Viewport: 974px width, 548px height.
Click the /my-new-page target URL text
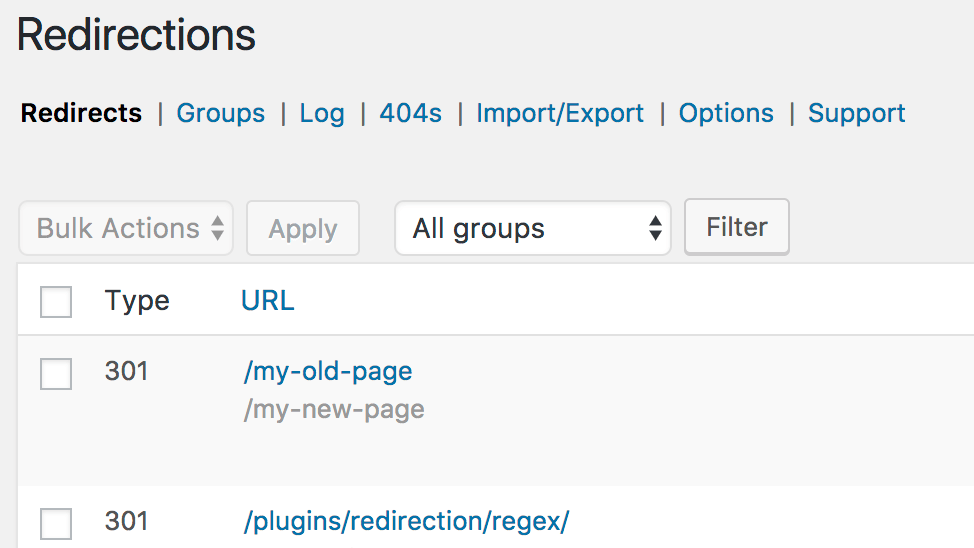point(334,409)
